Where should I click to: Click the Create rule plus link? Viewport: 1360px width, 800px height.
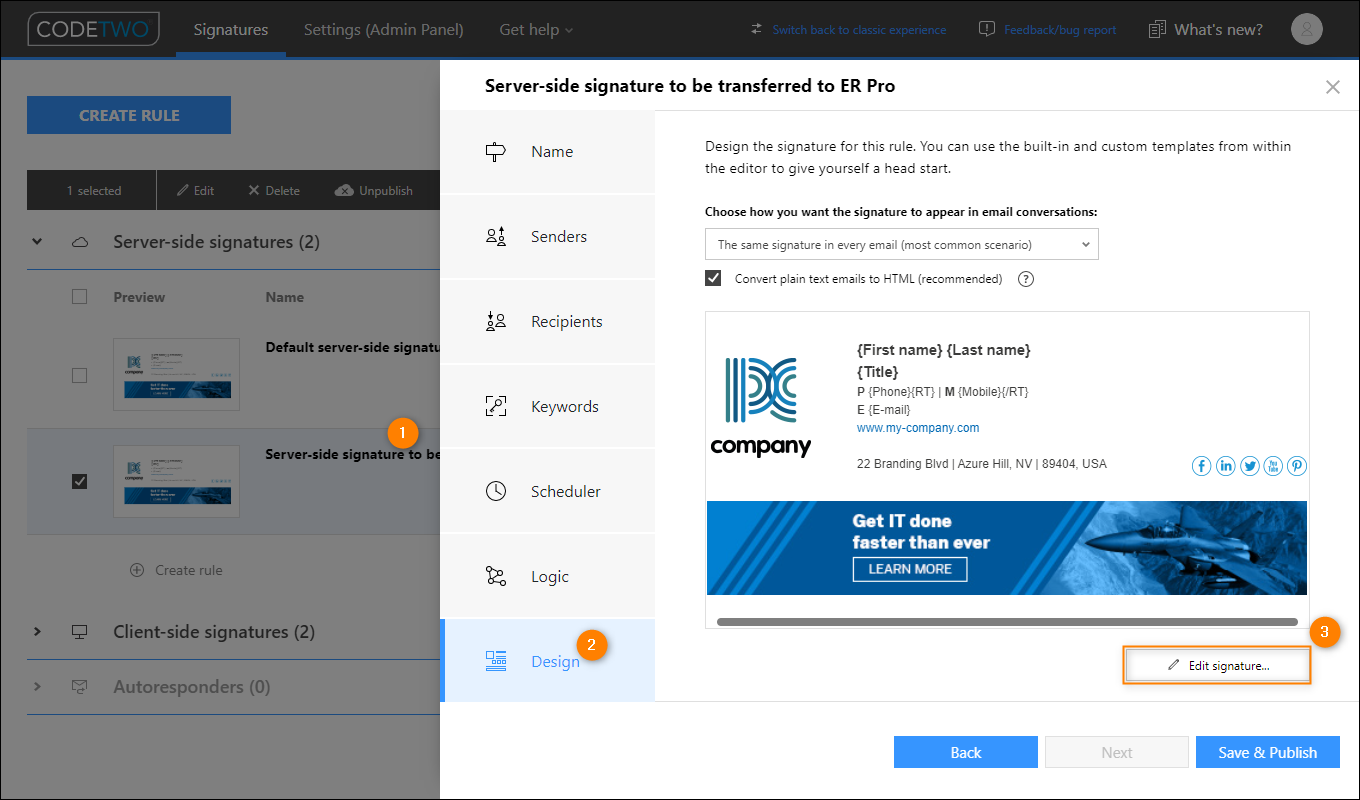(177, 570)
